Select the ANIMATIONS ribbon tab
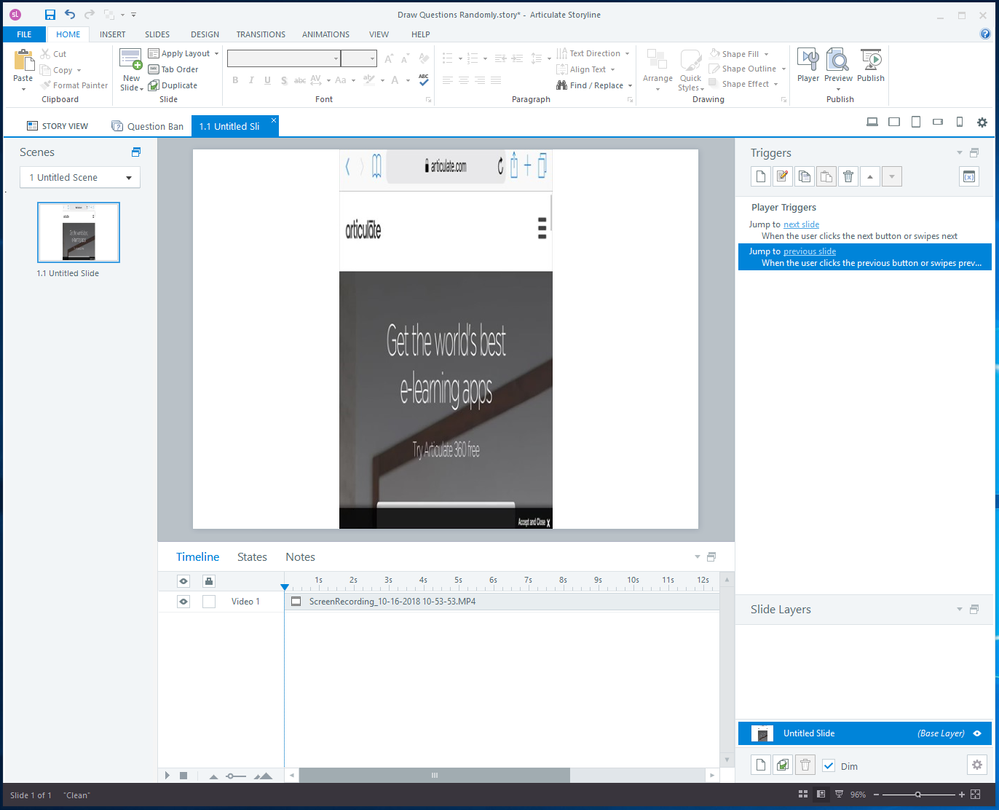 326,34
